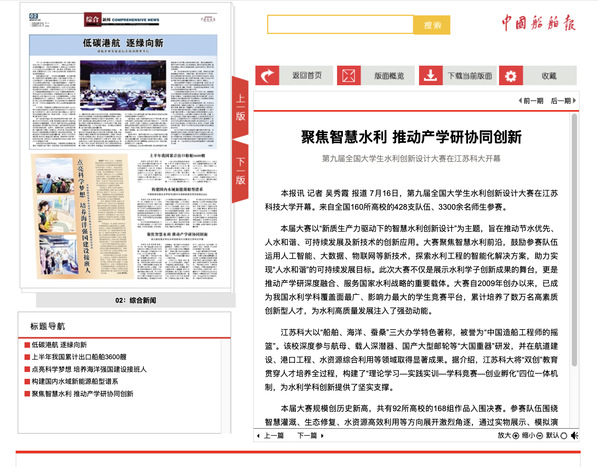Zoom in text with 放大 icon
Image resolution: width=598 pixels, height=467 pixels.
point(516,435)
